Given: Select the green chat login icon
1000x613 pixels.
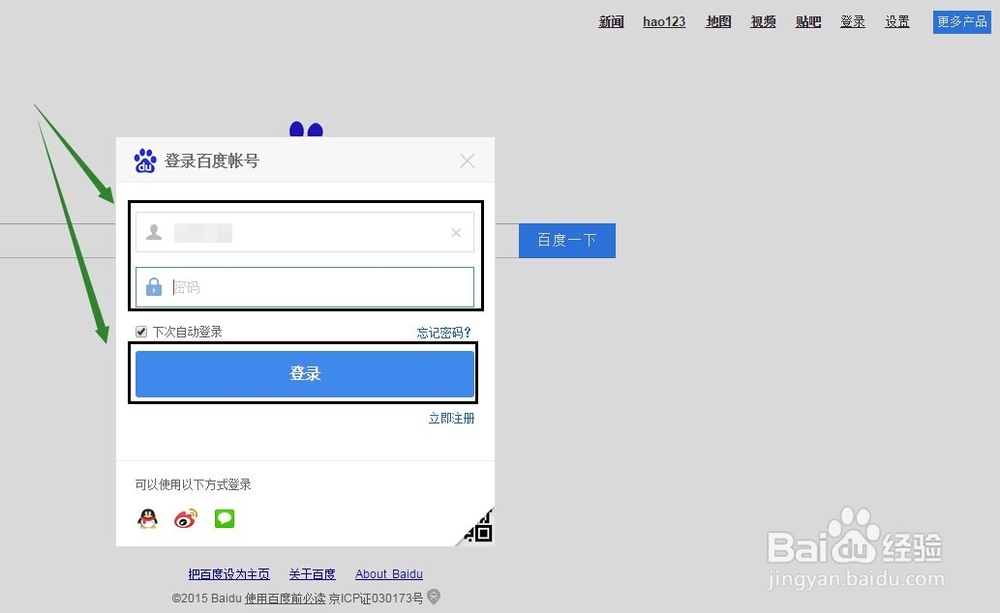Looking at the screenshot, I should [x=223, y=518].
